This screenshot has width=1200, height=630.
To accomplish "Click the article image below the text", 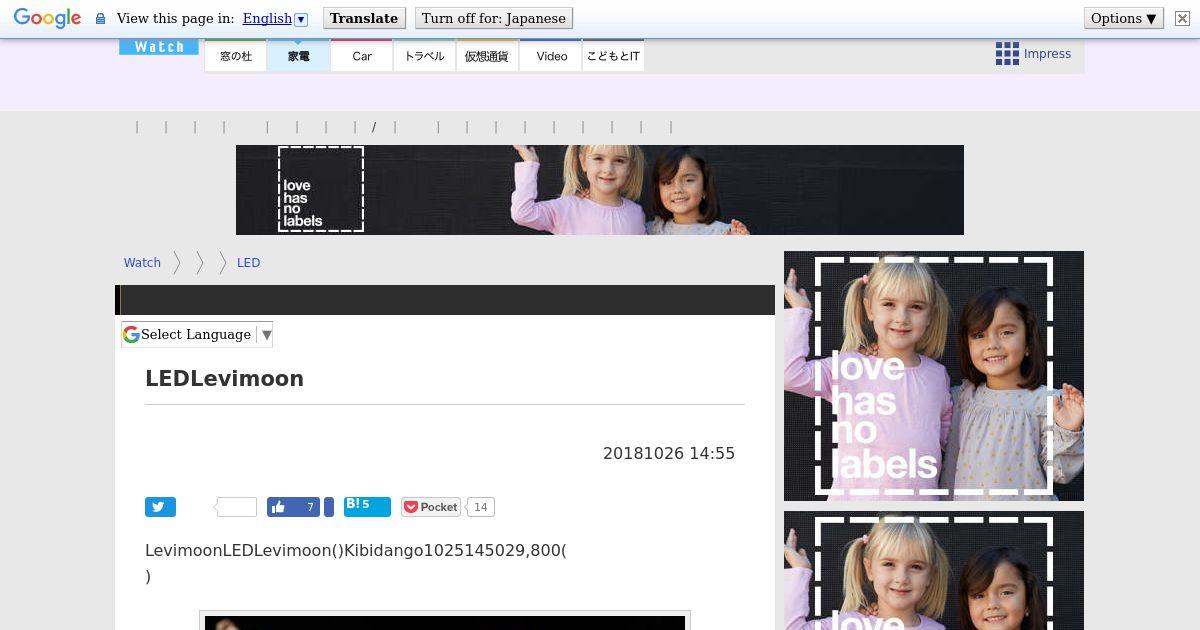I will click(445, 621).
